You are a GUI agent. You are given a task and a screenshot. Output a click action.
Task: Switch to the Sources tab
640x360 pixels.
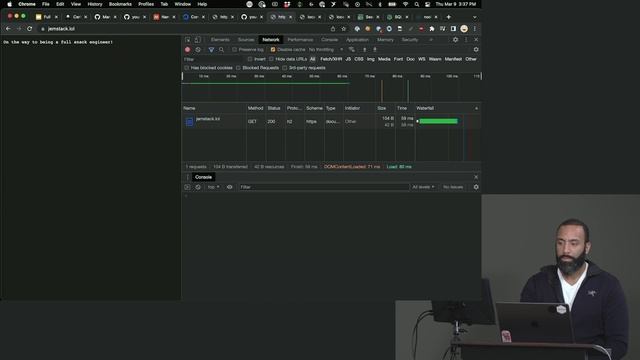click(246, 40)
